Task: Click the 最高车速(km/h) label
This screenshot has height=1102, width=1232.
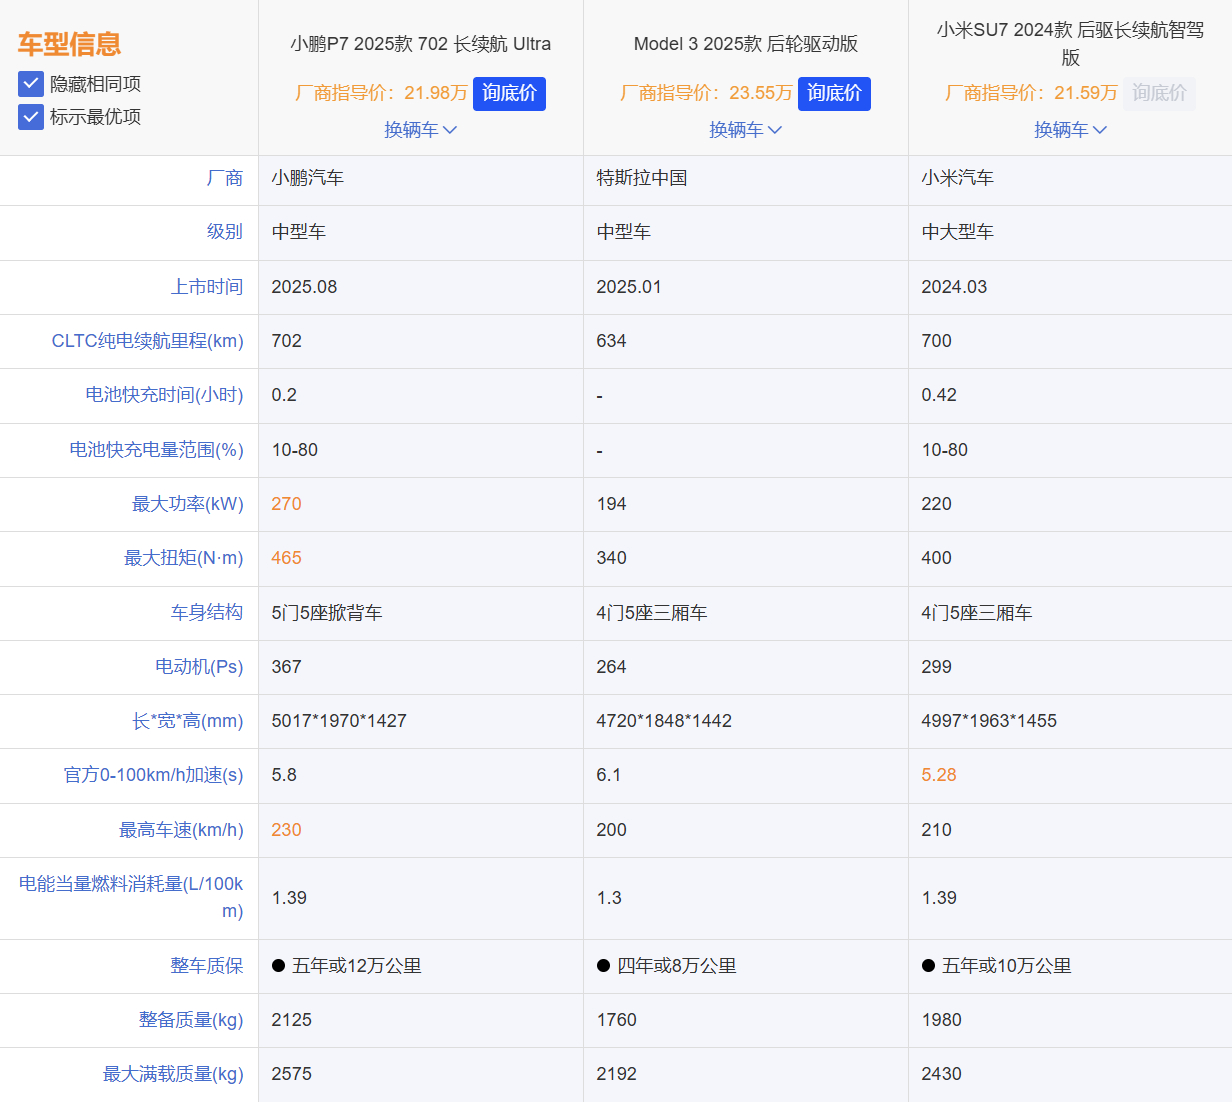Action: (x=181, y=830)
